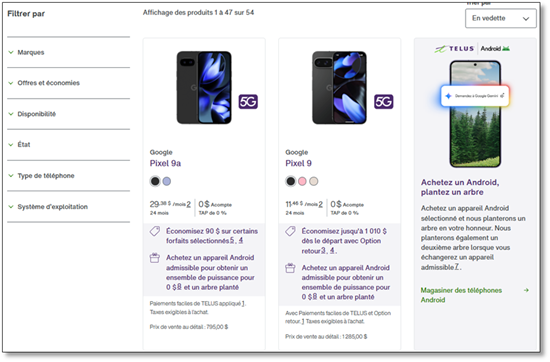Viewport: 550px width, 362px height.
Task: Expand the Offres et économies filter
Action: point(68,83)
